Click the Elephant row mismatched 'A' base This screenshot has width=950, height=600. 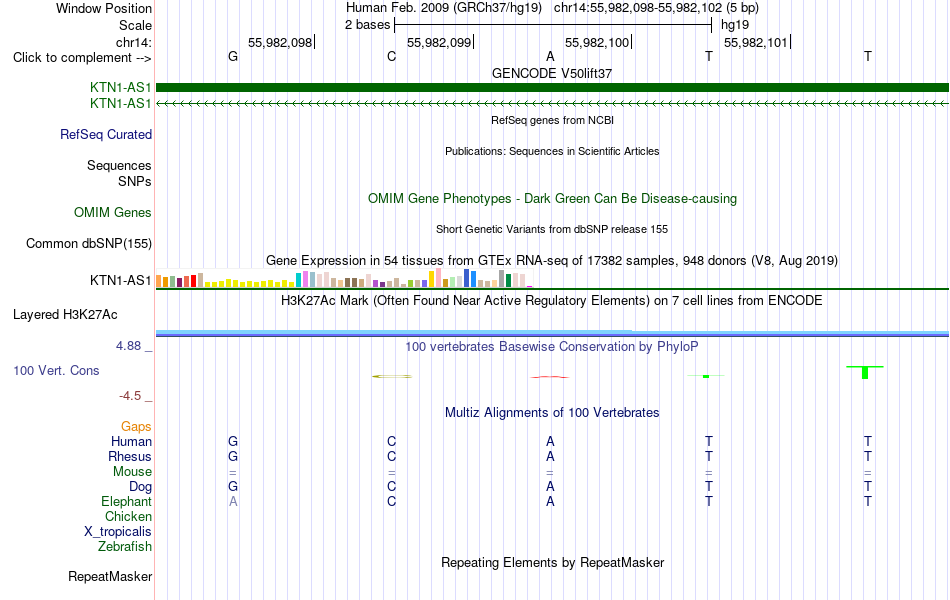click(x=233, y=501)
